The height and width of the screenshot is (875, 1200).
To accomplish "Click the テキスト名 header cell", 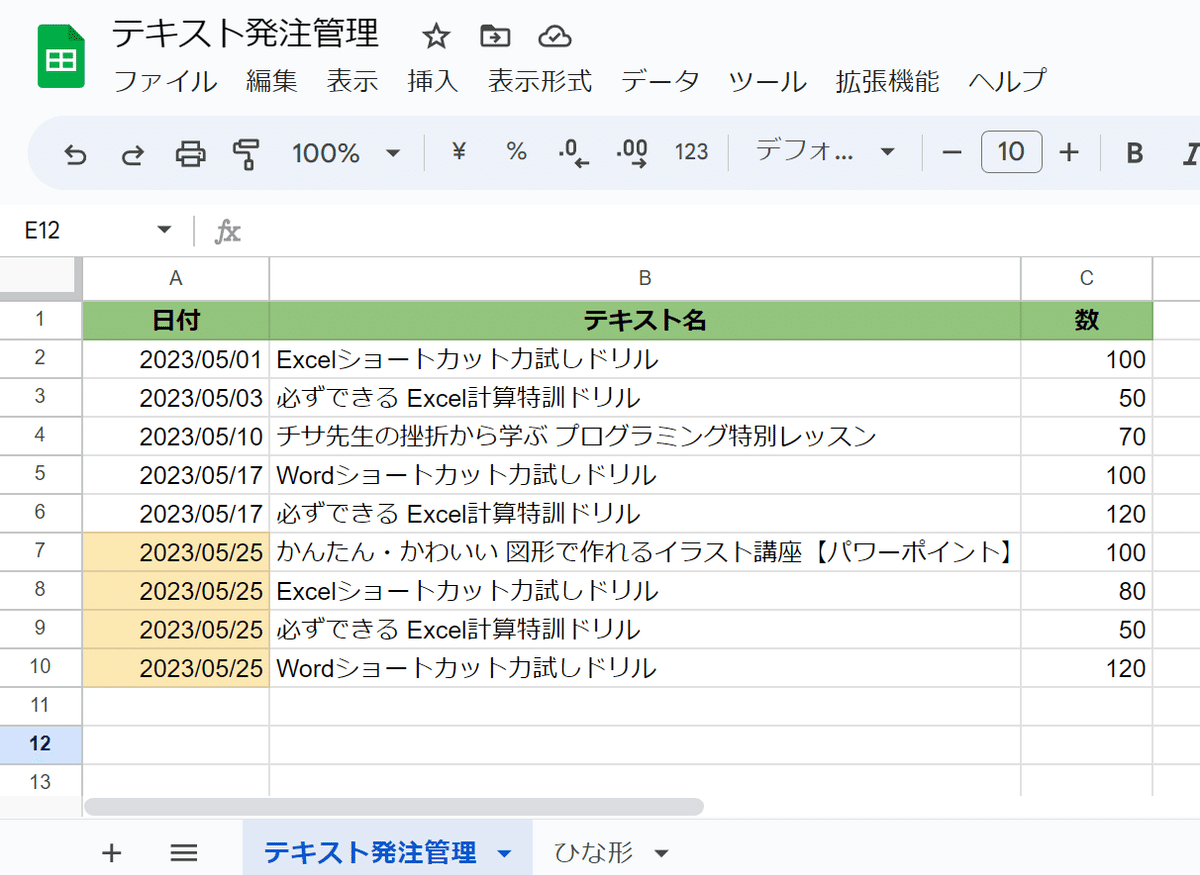I will click(645, 320).
